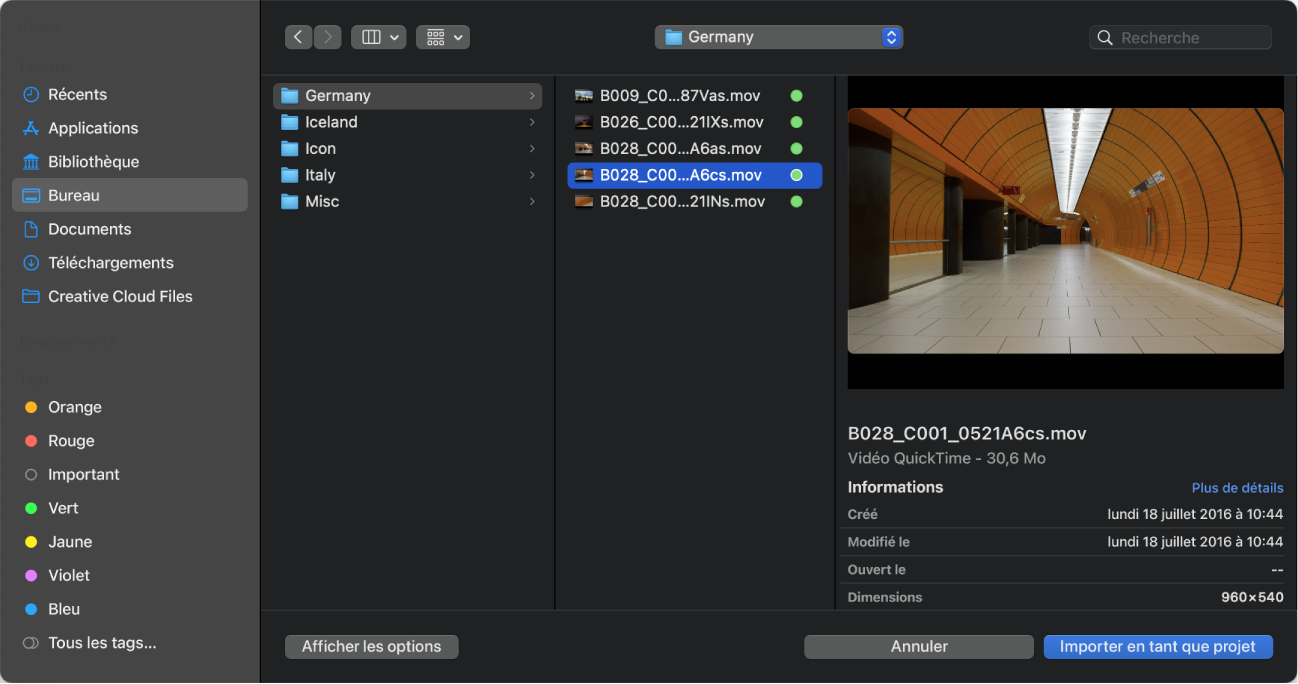This screenshot has height=684, width=1298.
Task: Click the back navigation arrow
Action: click(x=298, y=37)
